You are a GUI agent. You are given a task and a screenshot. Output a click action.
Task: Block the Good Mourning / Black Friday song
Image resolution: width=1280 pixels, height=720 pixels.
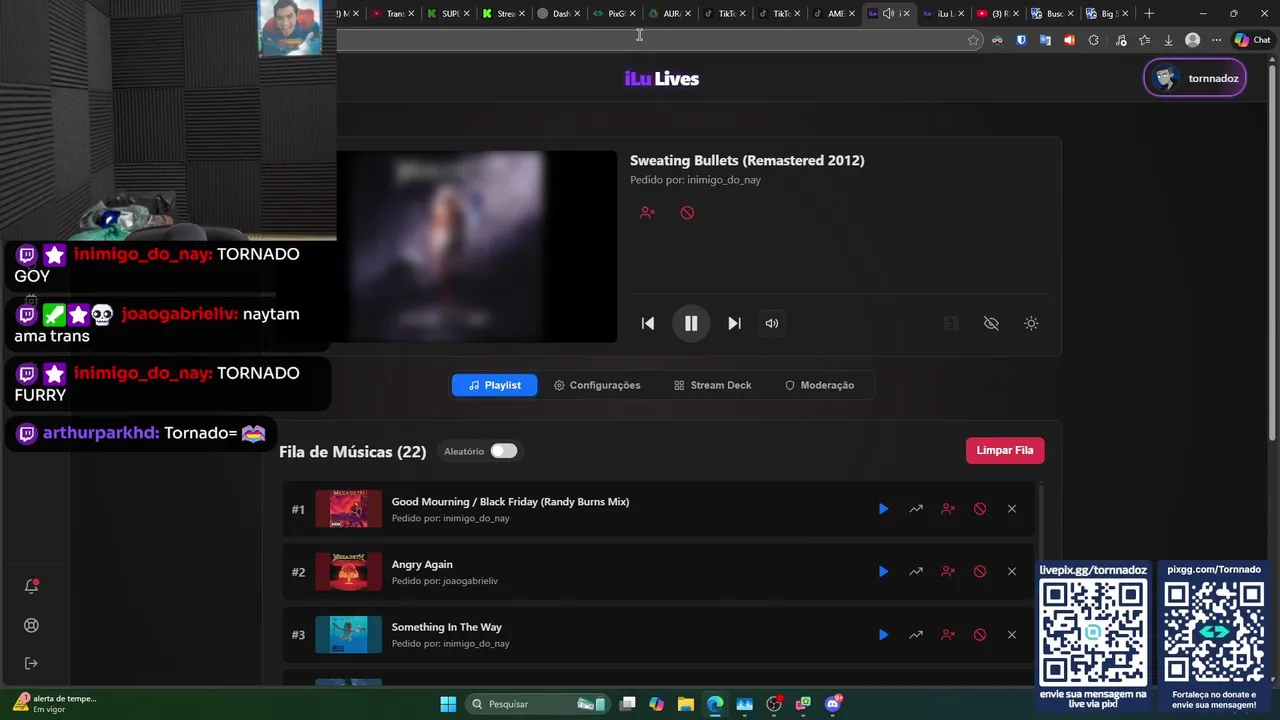[x=979, y=509]
